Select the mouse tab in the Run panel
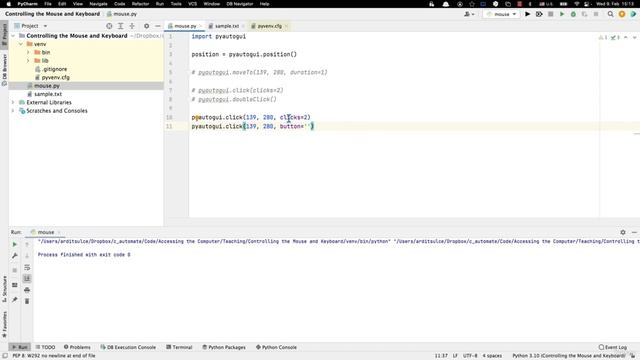This screenshot has width=640, height=360. [x=45, y=232]
